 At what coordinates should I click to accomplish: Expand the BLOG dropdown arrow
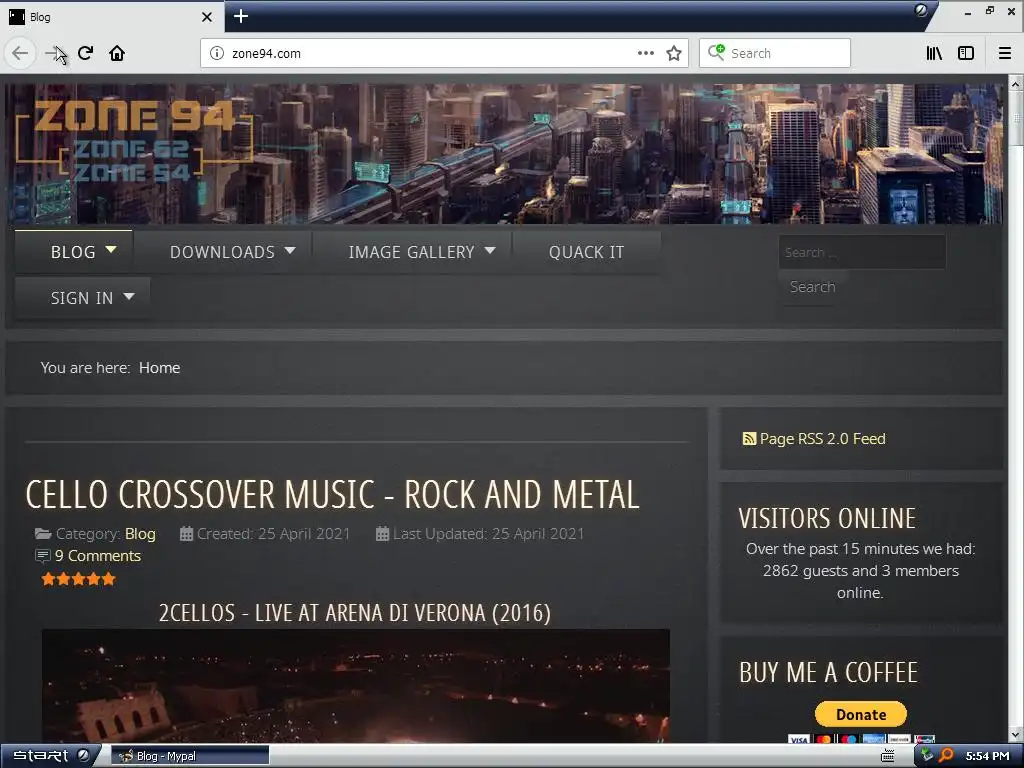111,250
